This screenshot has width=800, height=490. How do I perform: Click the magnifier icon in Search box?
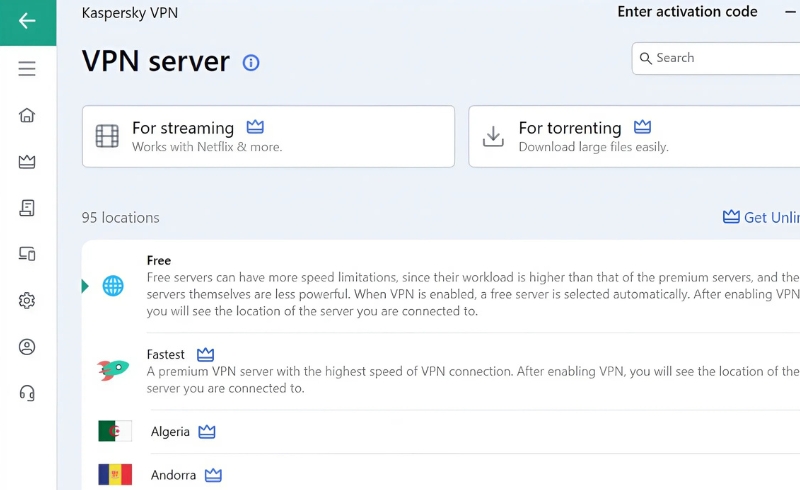pos(645,59)
